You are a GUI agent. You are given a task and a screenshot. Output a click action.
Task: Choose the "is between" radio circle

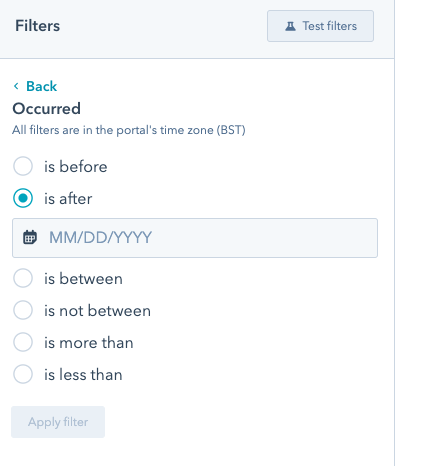pos(23,278)
